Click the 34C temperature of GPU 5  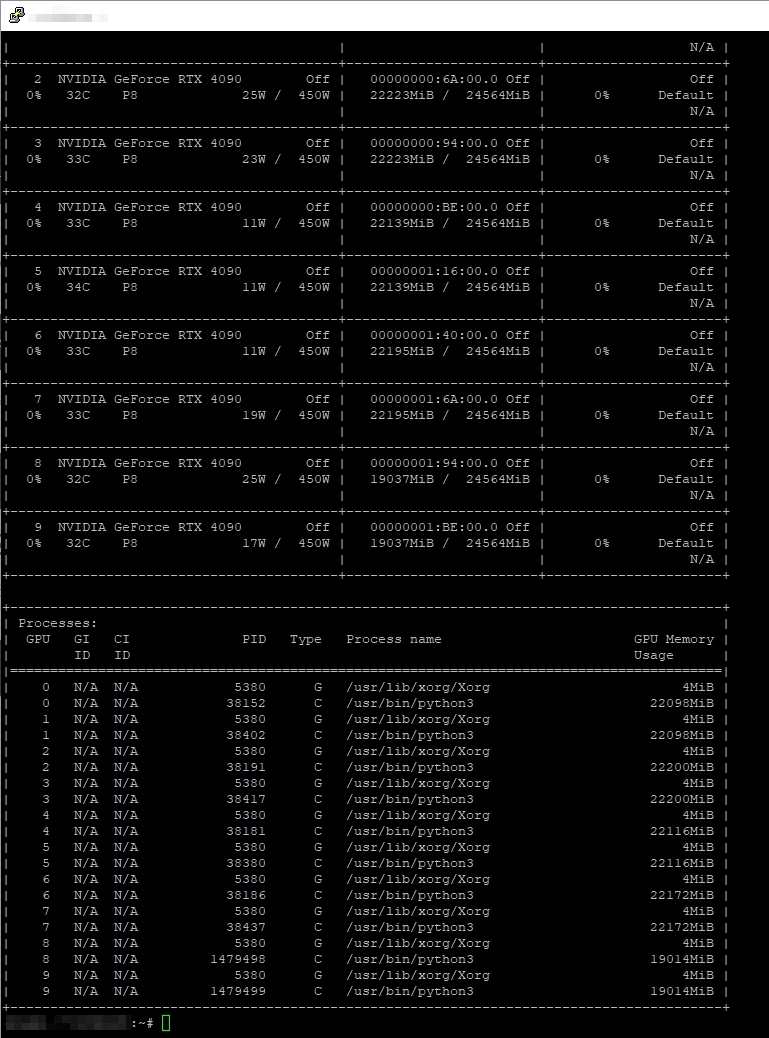coord(78,287)
